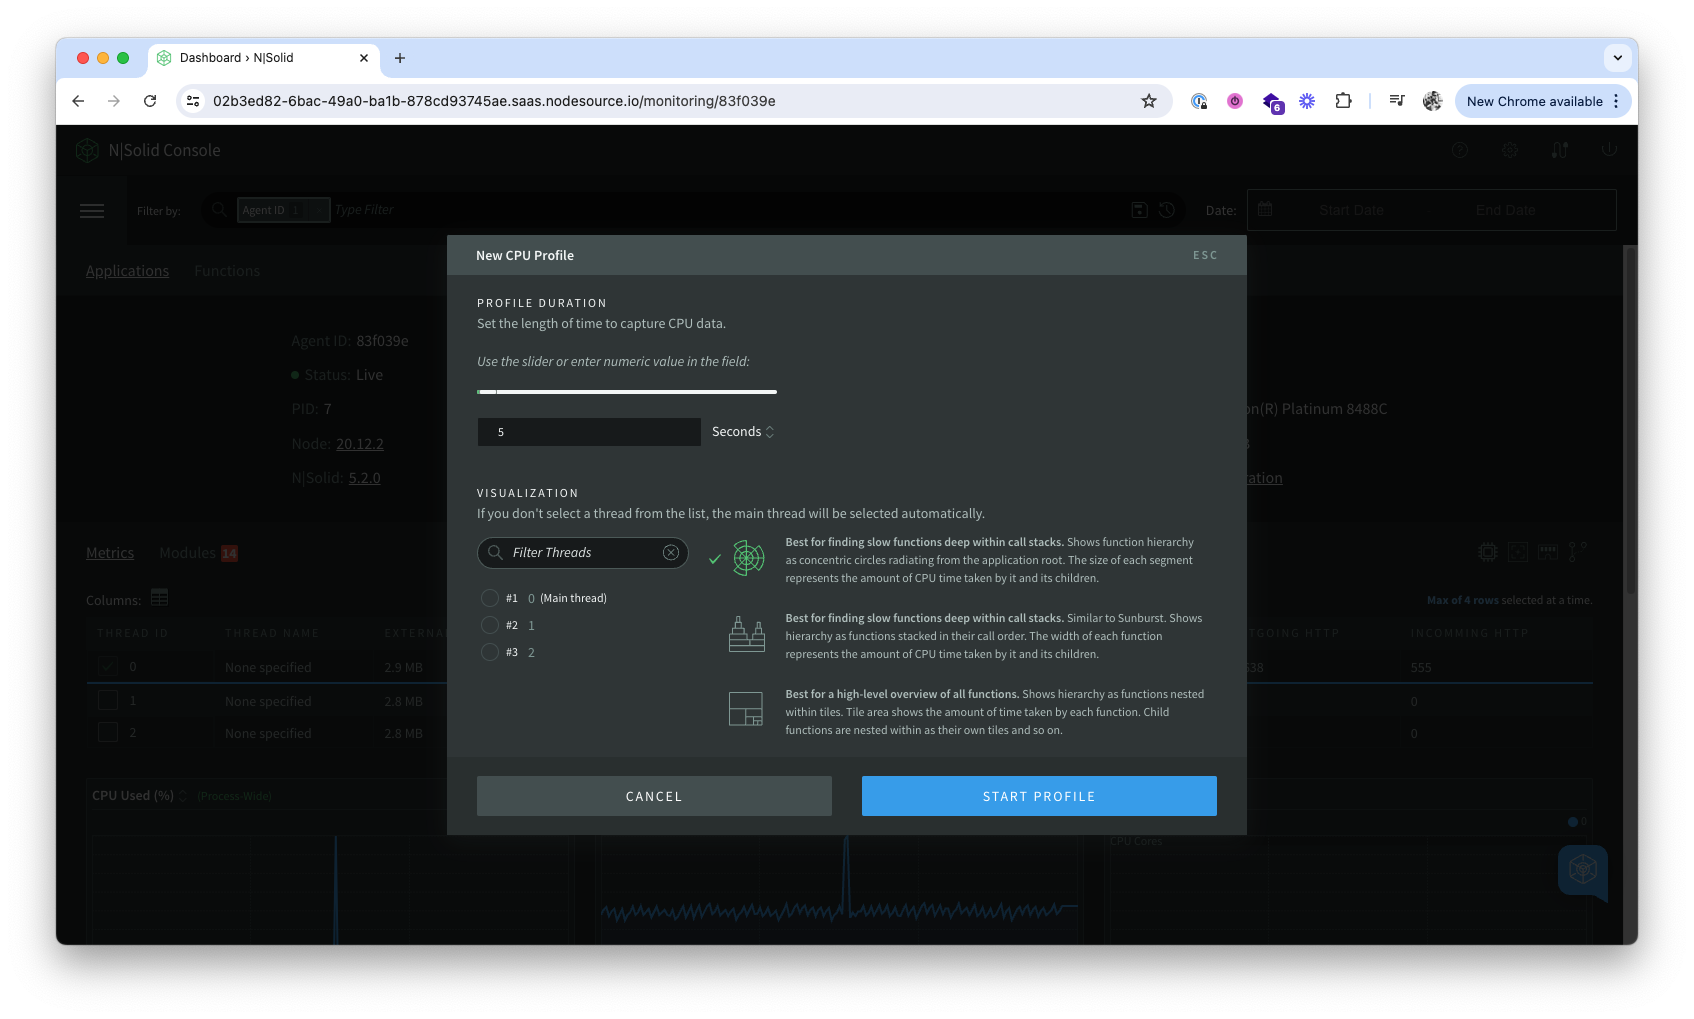Switch to Applications tab

coord(127,271)
